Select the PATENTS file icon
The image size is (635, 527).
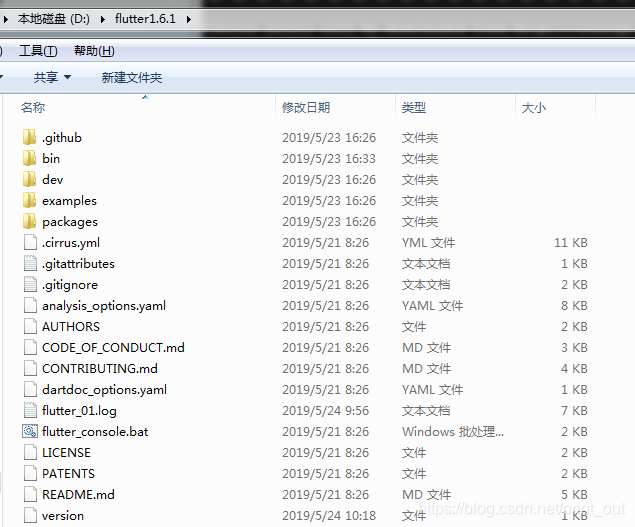point(30,474)
